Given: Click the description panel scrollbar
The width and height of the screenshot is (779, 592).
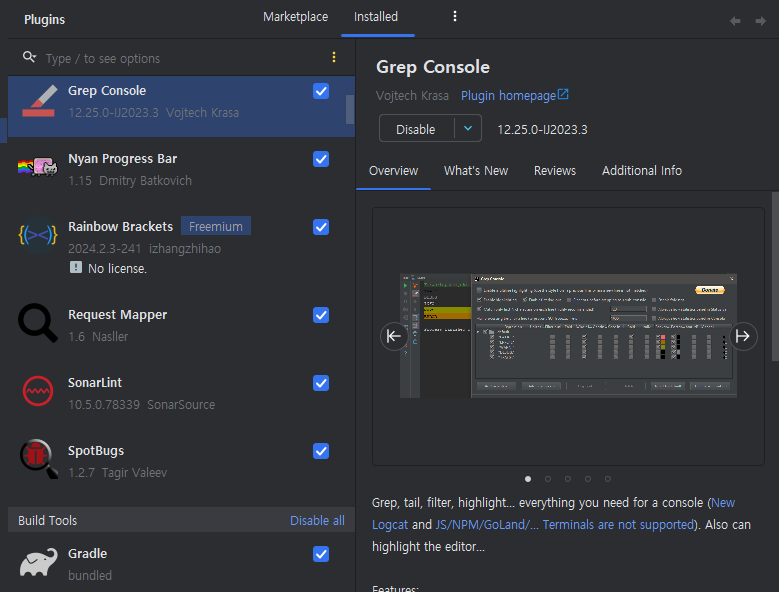Looking at the screenshot, I should (775, 276).
